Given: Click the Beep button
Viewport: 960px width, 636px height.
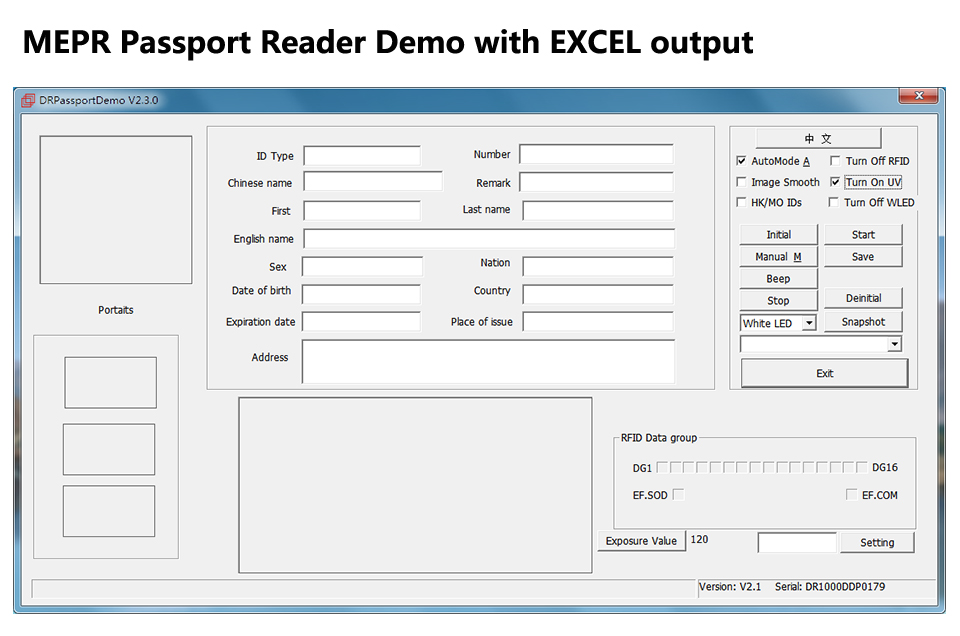Looking at the screenshot, I should [778, 279].
